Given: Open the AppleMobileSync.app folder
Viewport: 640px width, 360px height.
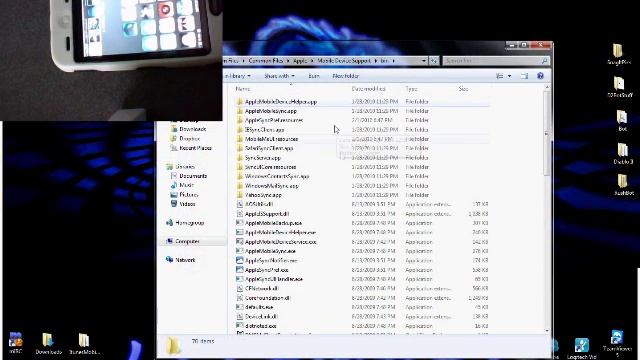Looking at the screenshot, I should coord(271,111).
